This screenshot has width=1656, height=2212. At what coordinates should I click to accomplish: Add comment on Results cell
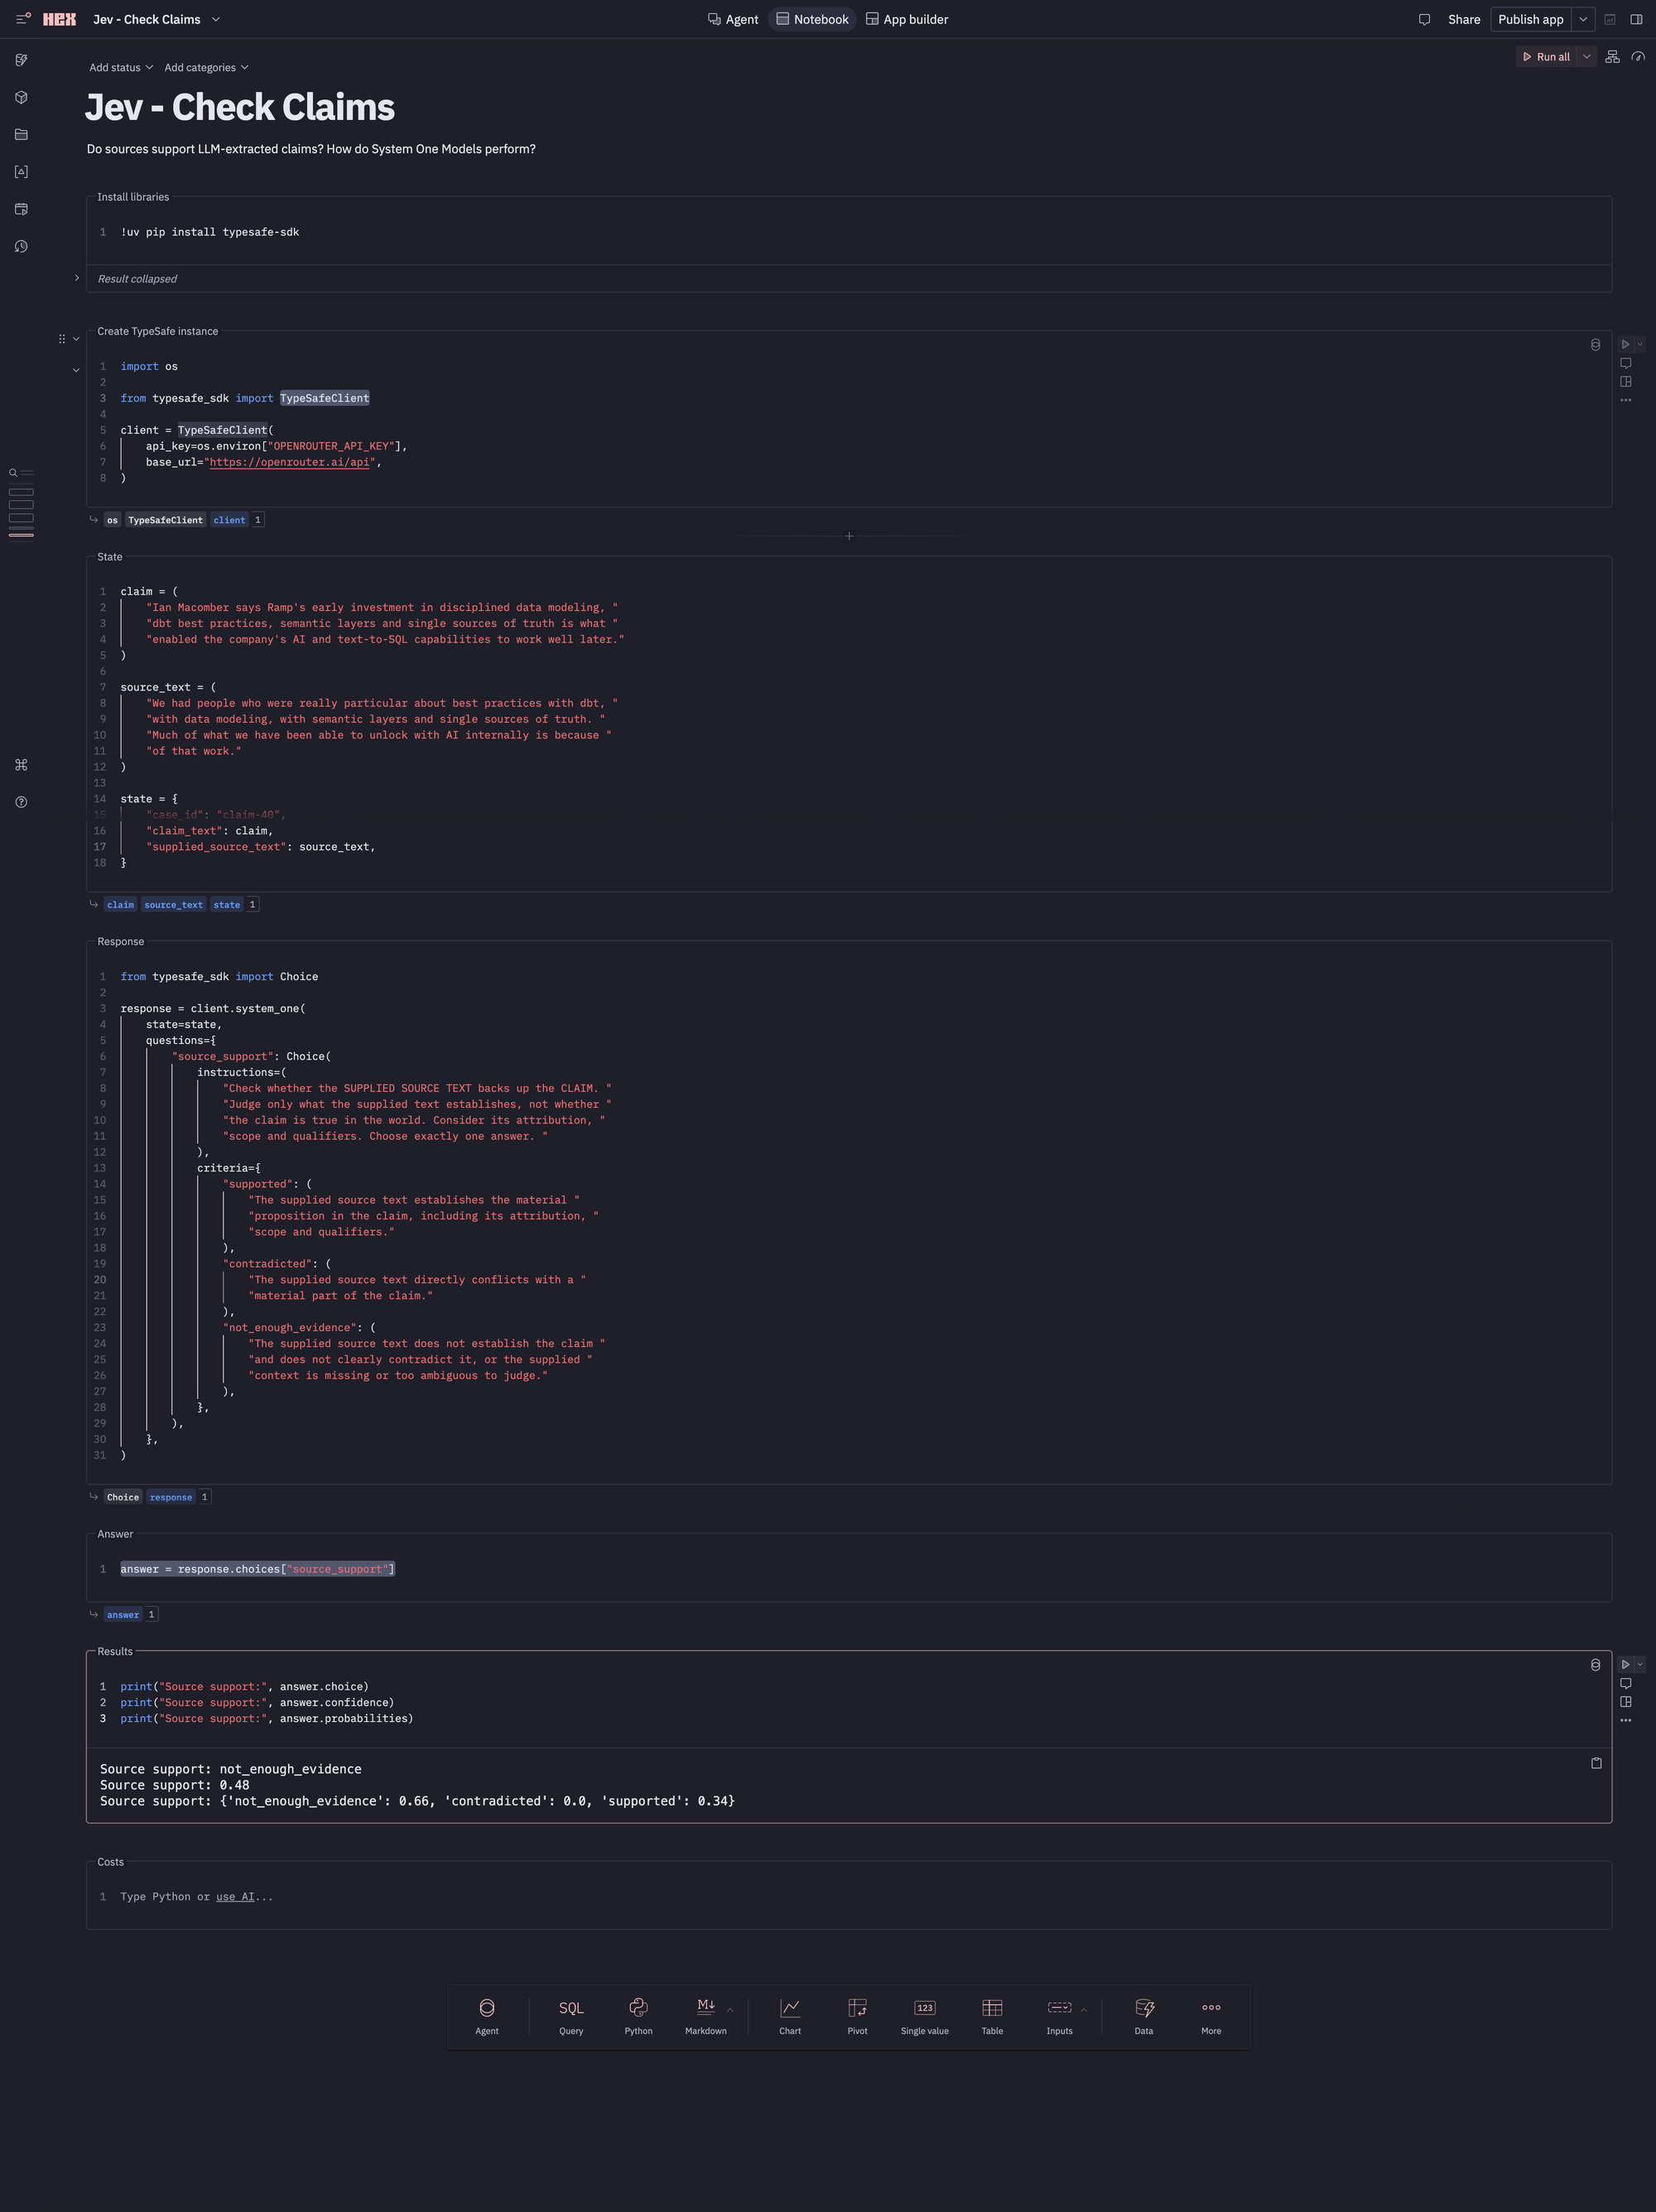pyautogui.click(x=1626, y=1683)
